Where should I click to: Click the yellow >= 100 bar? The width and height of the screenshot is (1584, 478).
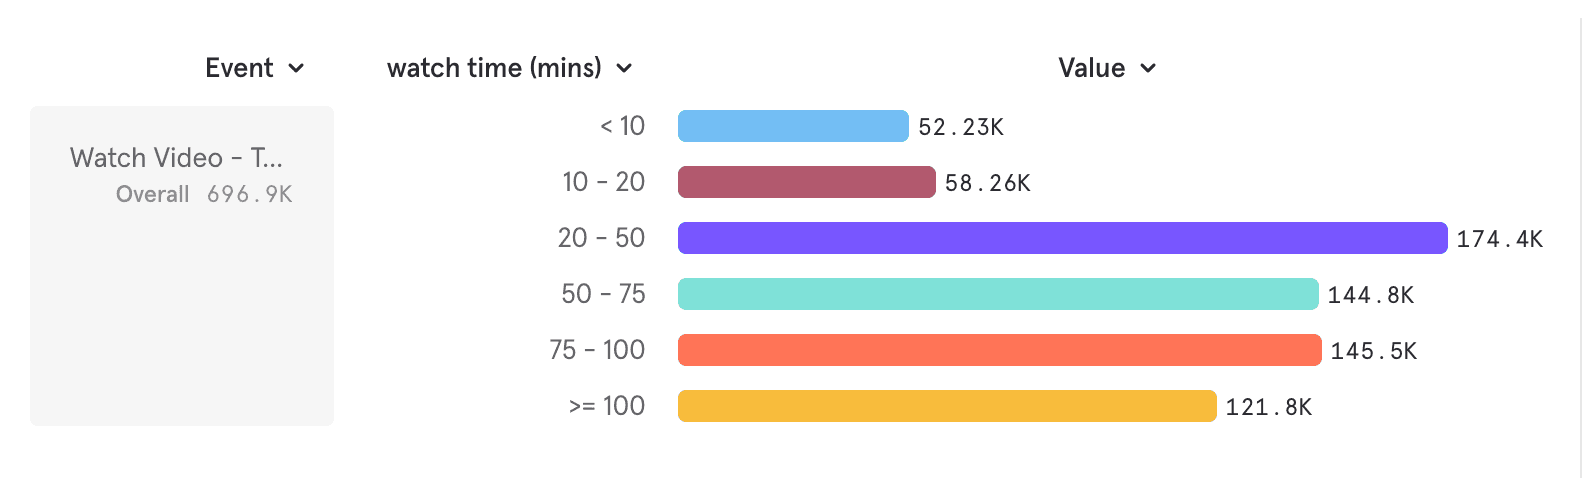tap(947, 406)
